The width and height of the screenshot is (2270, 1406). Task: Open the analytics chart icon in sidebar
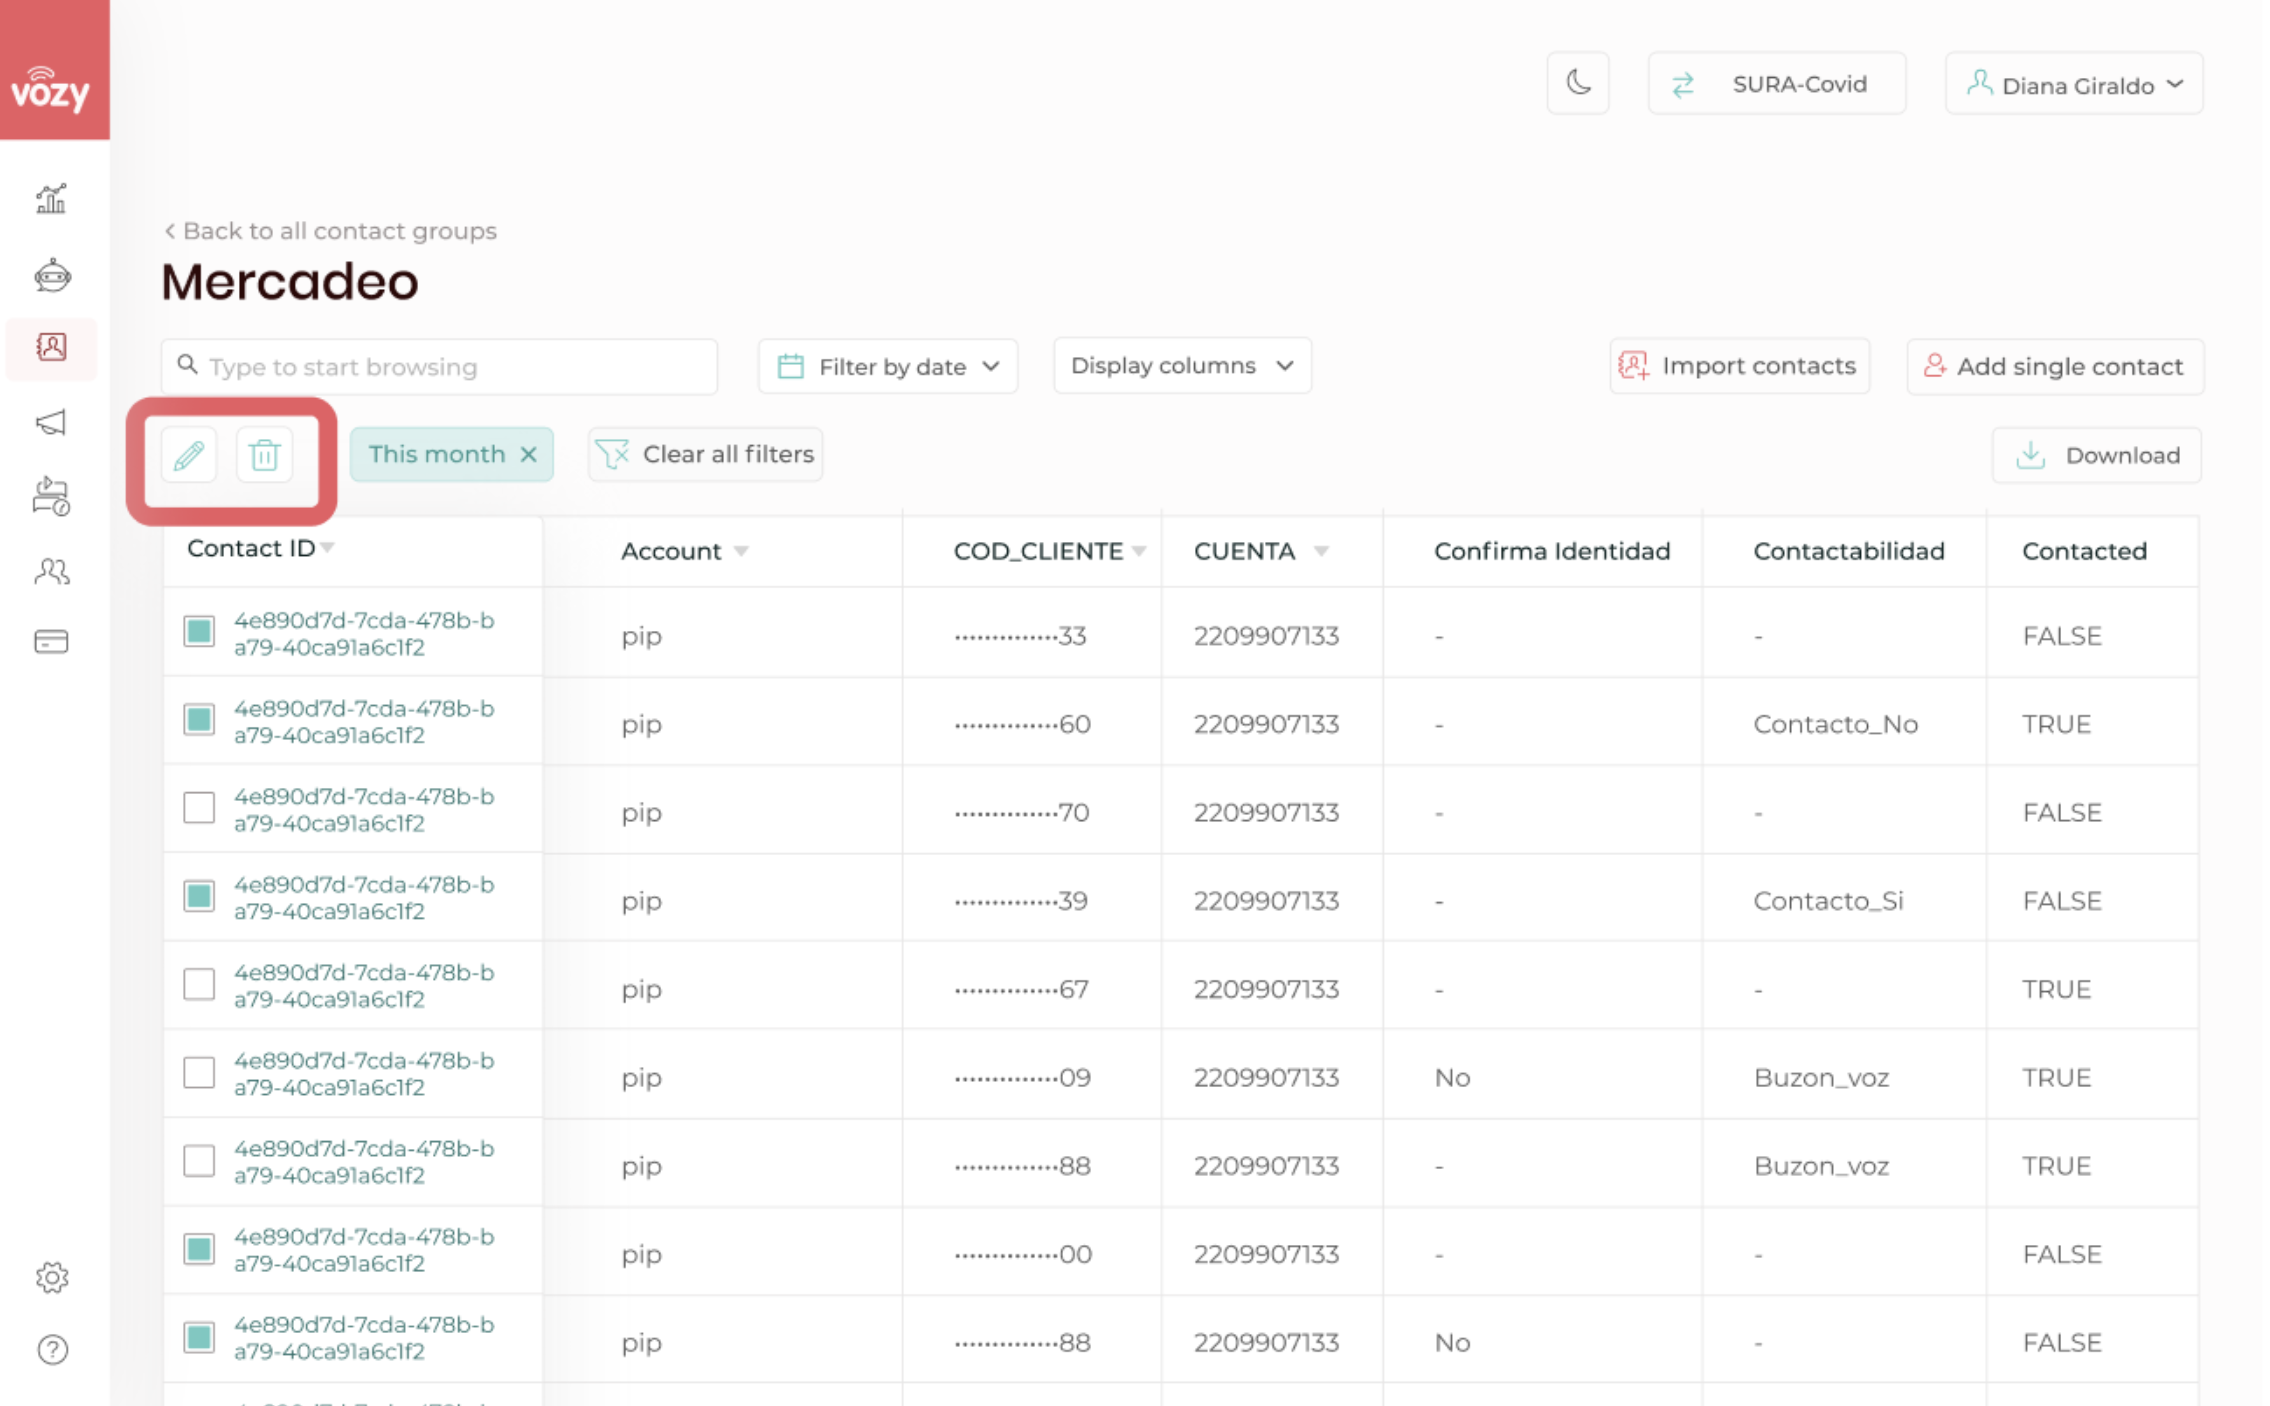(51, 199)
